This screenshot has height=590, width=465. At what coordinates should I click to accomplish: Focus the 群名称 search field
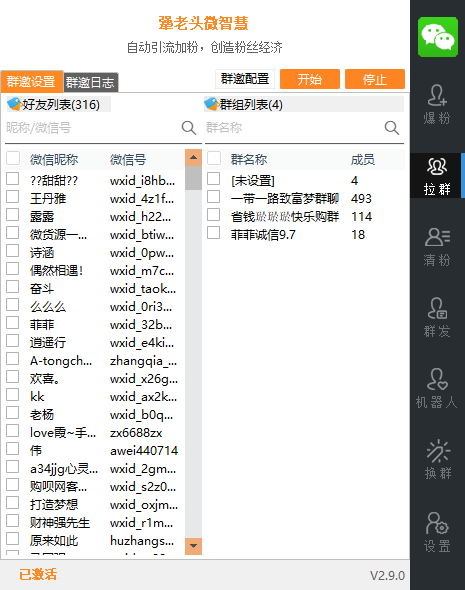coord(293,128)
